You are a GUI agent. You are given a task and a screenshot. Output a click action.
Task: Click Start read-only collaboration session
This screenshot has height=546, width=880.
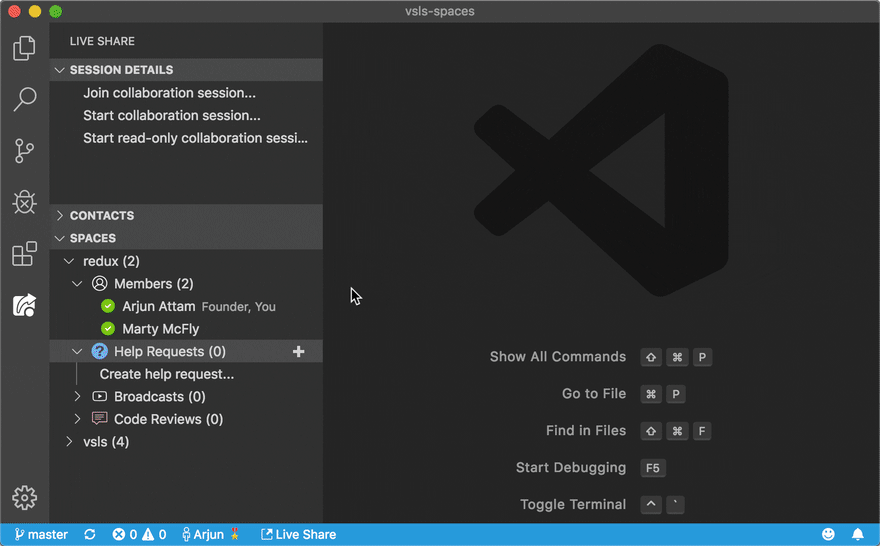(195, 138)
